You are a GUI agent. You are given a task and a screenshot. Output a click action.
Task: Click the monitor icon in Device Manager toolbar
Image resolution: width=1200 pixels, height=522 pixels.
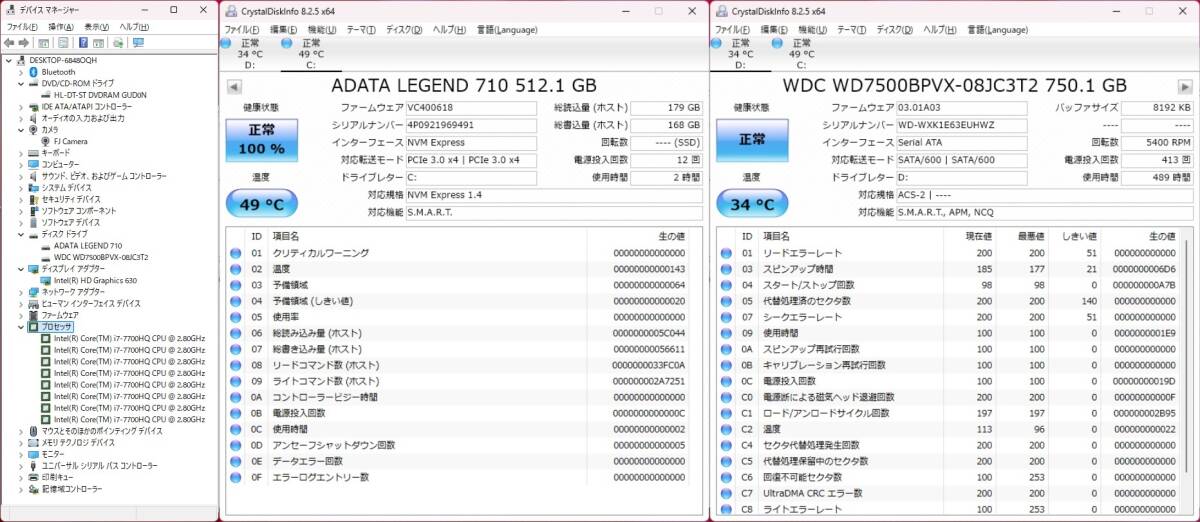click(137, 43)
